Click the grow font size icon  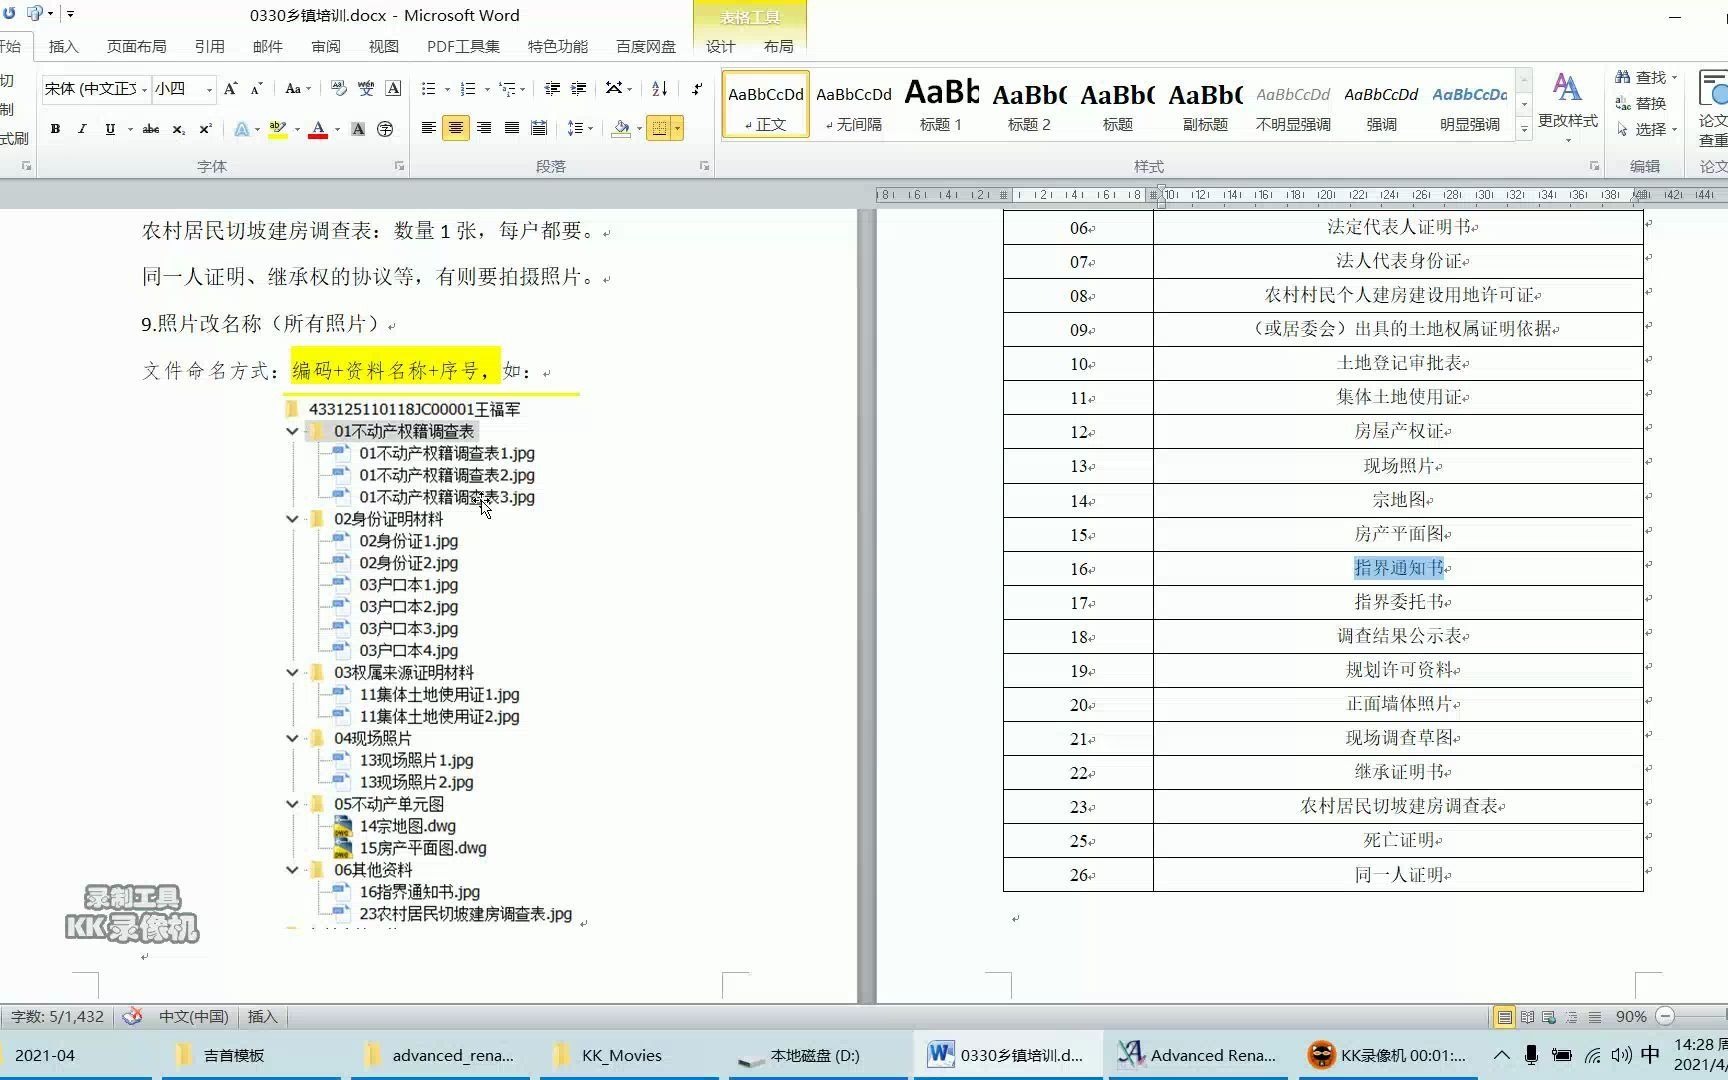click(231, 89)
